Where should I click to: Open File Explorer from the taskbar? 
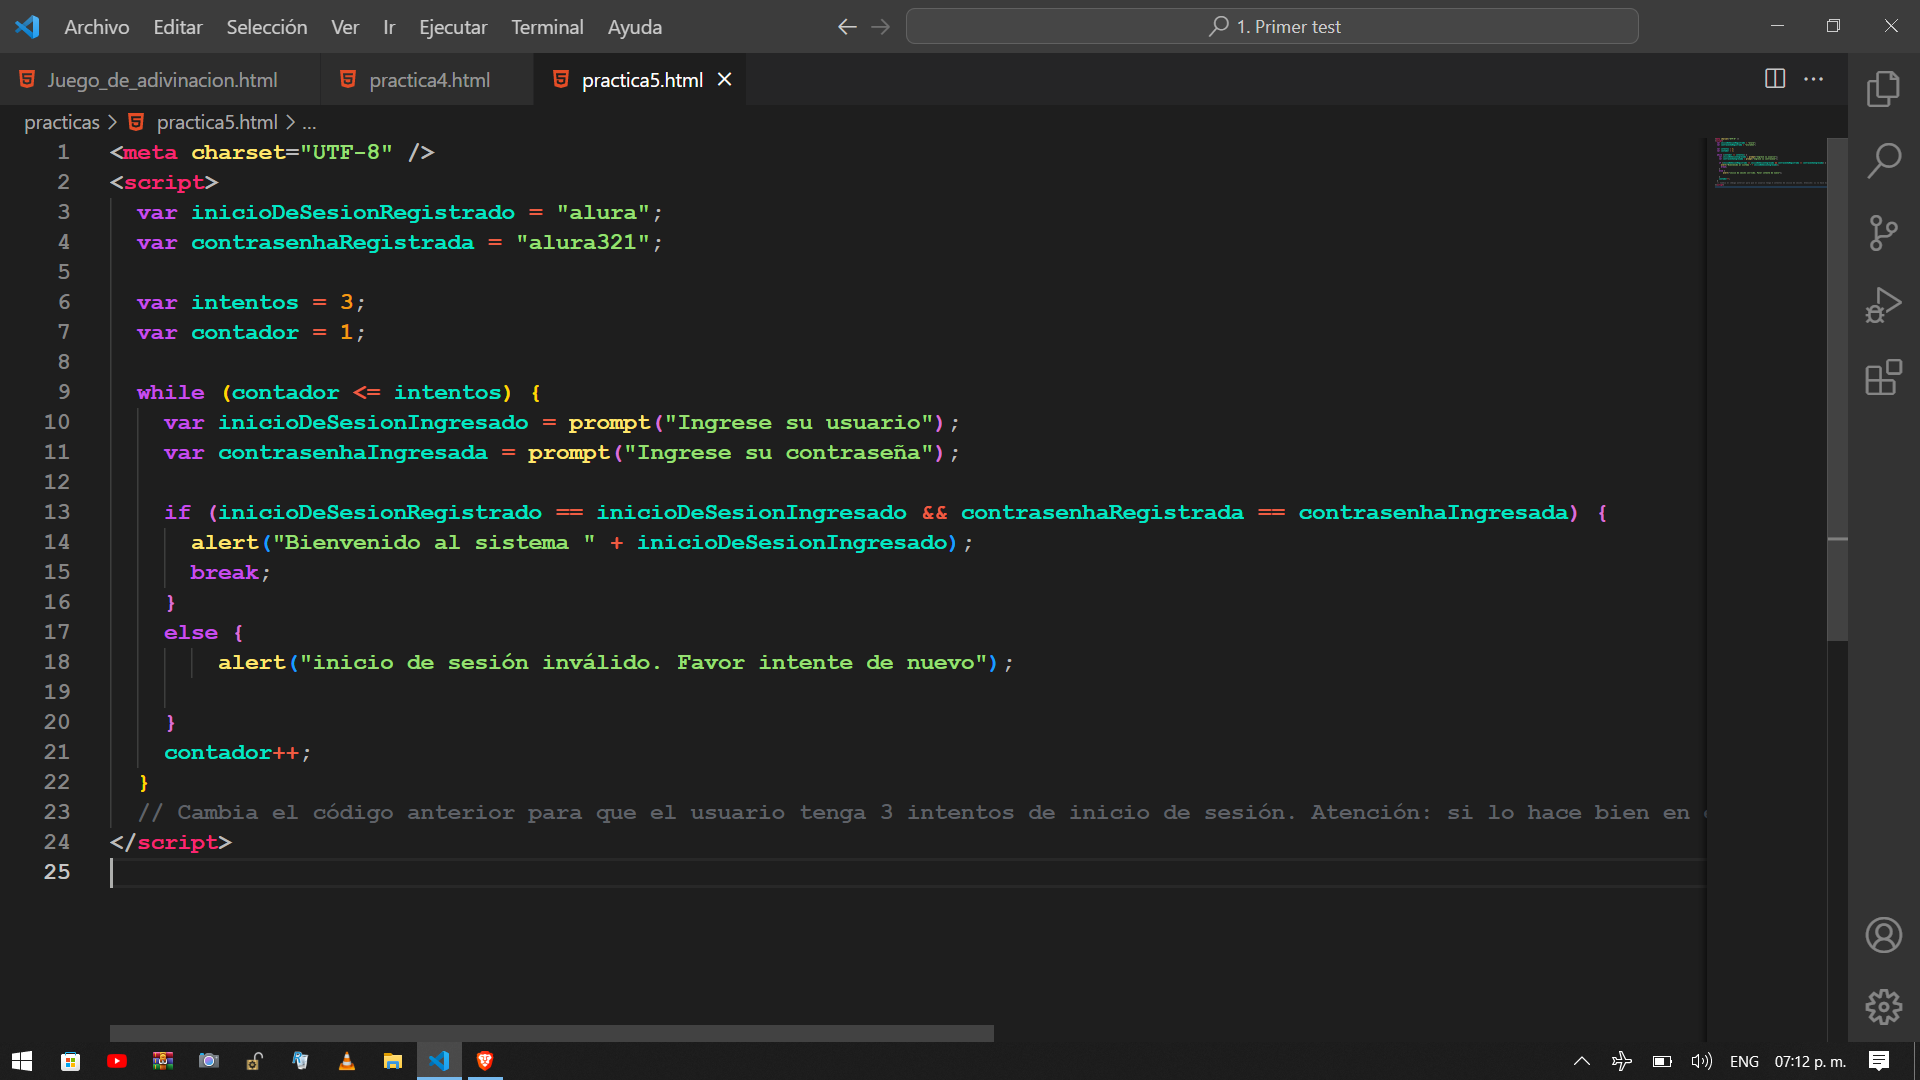point(393,1061)
